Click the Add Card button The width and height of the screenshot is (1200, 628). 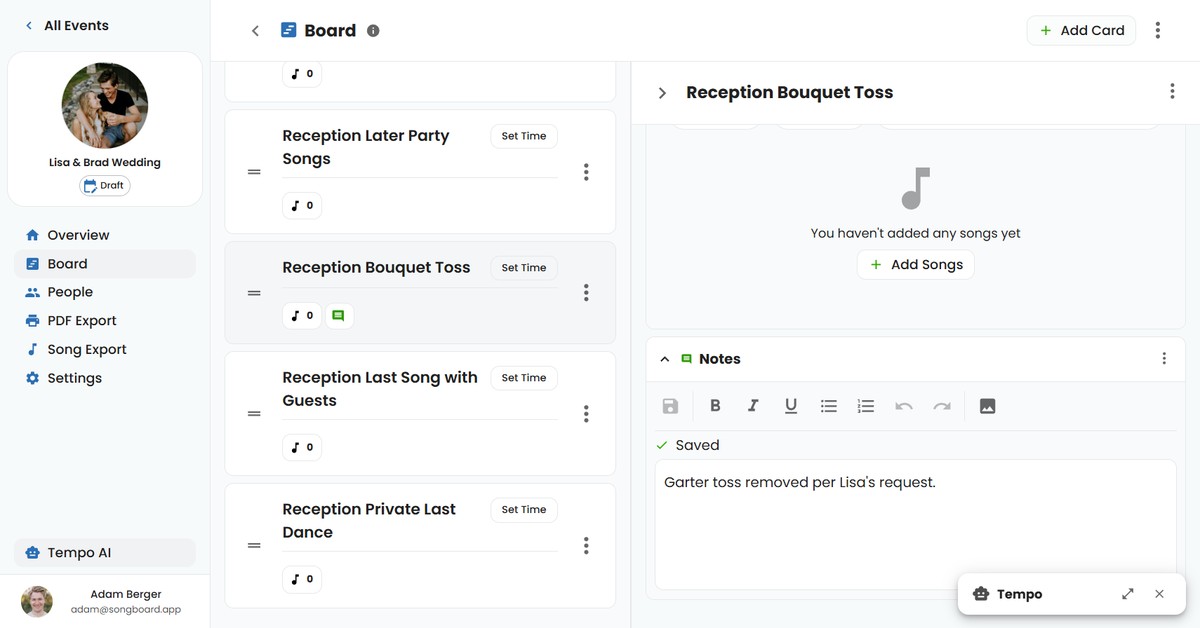click(1081, 30)
